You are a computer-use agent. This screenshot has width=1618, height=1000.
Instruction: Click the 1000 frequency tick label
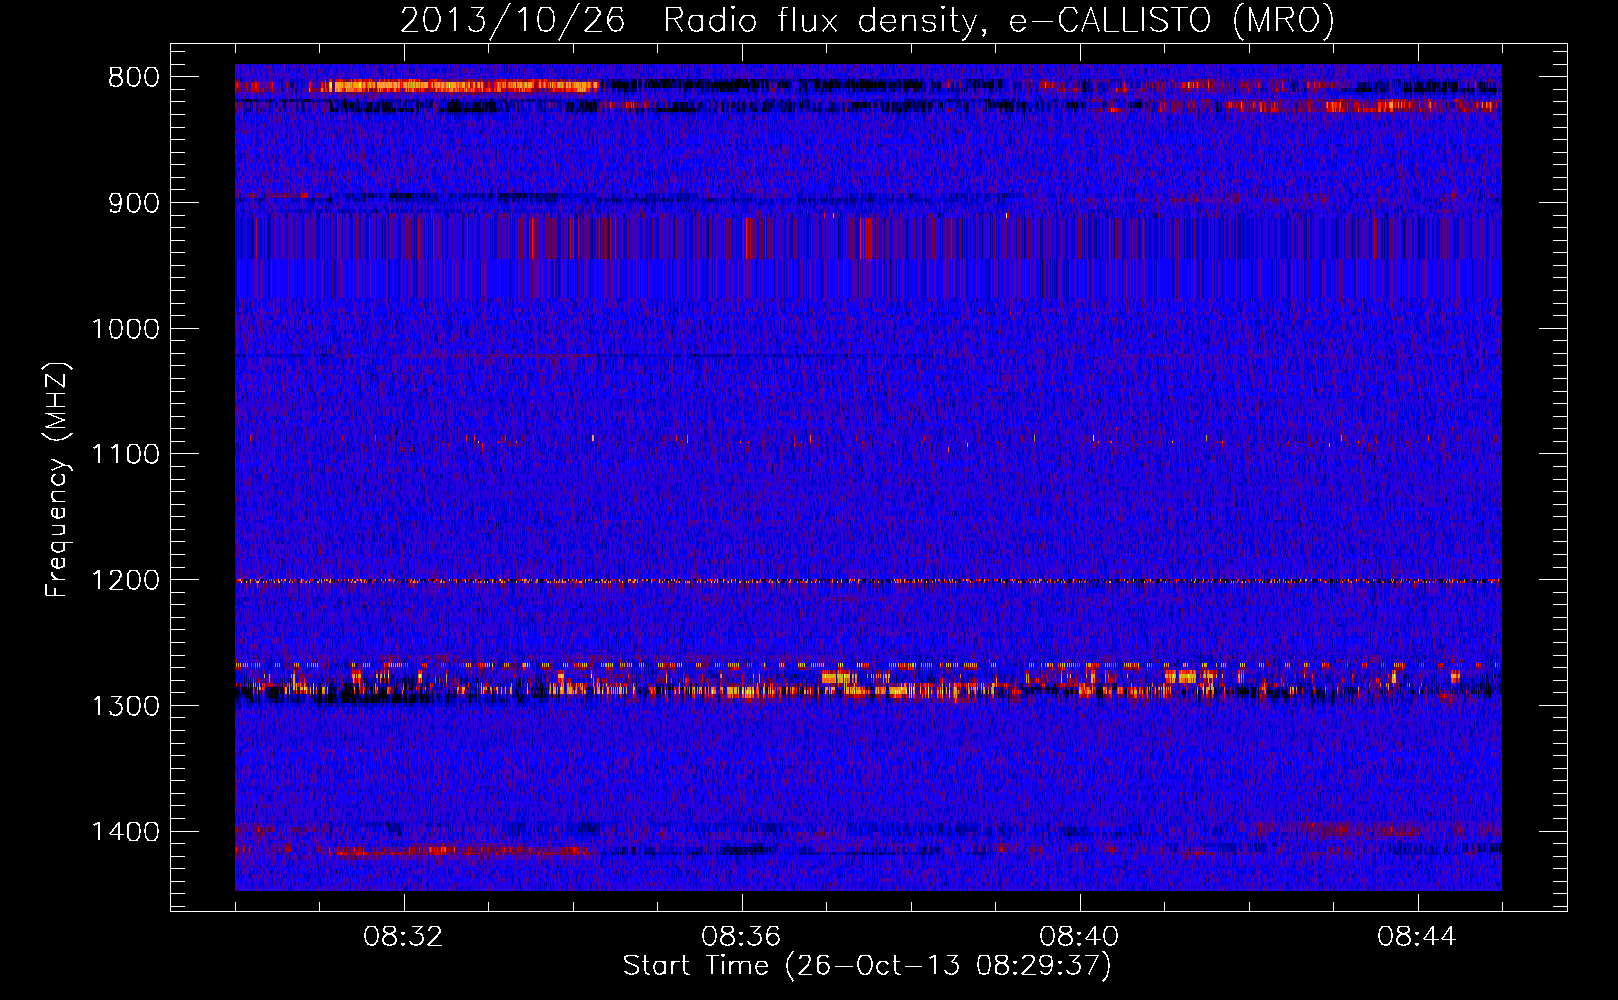pos(125,329)
